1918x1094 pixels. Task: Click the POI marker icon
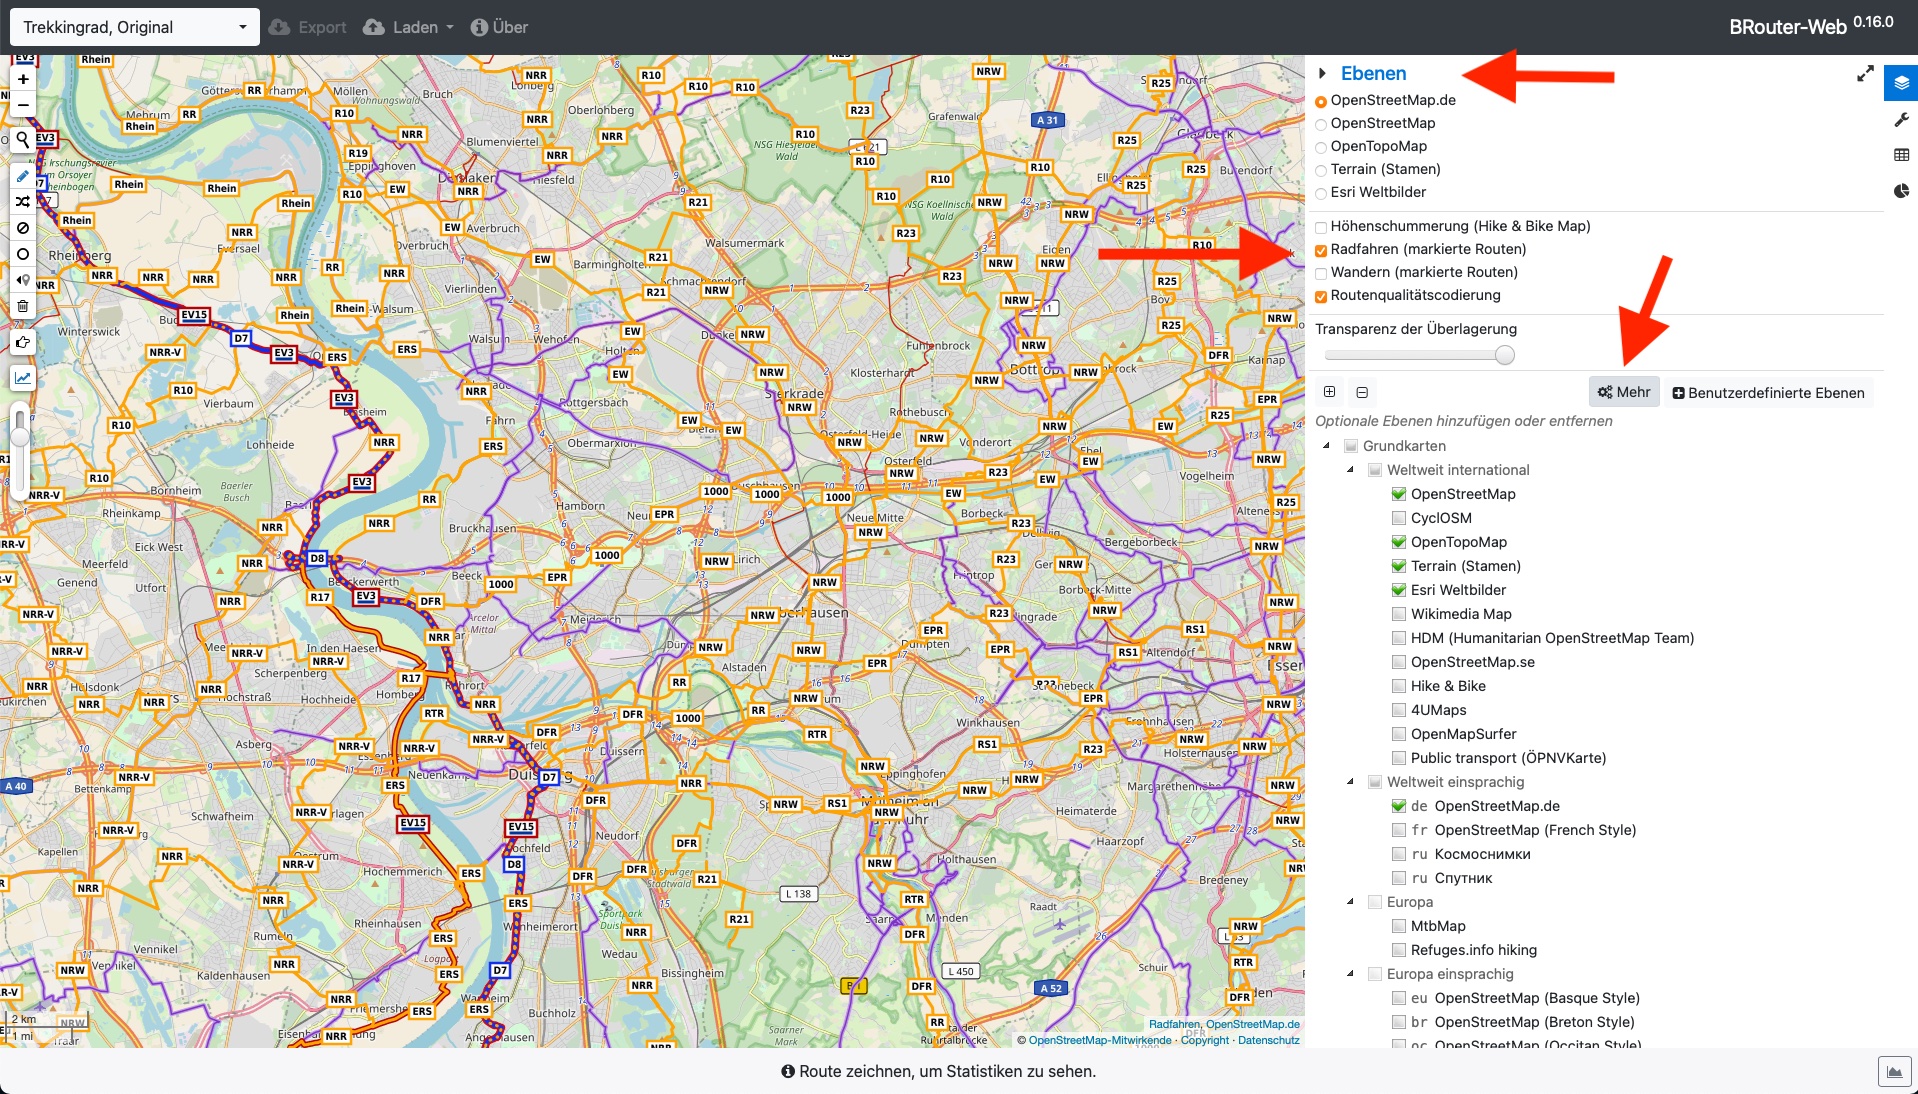[x=23, y=280]
